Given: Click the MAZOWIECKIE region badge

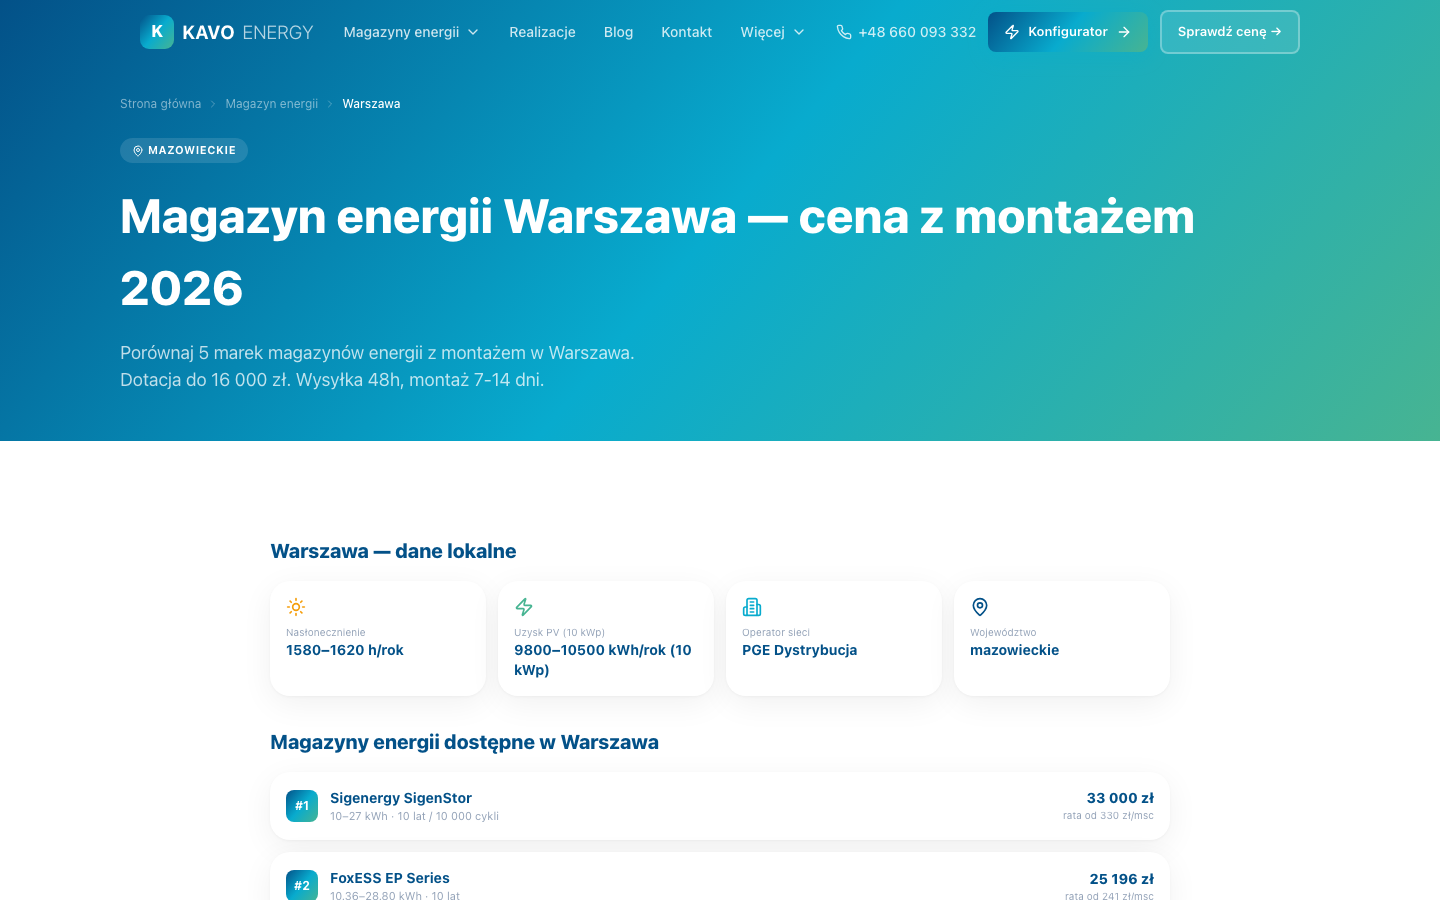Looking at the screenshot, I should coord(184,151).
